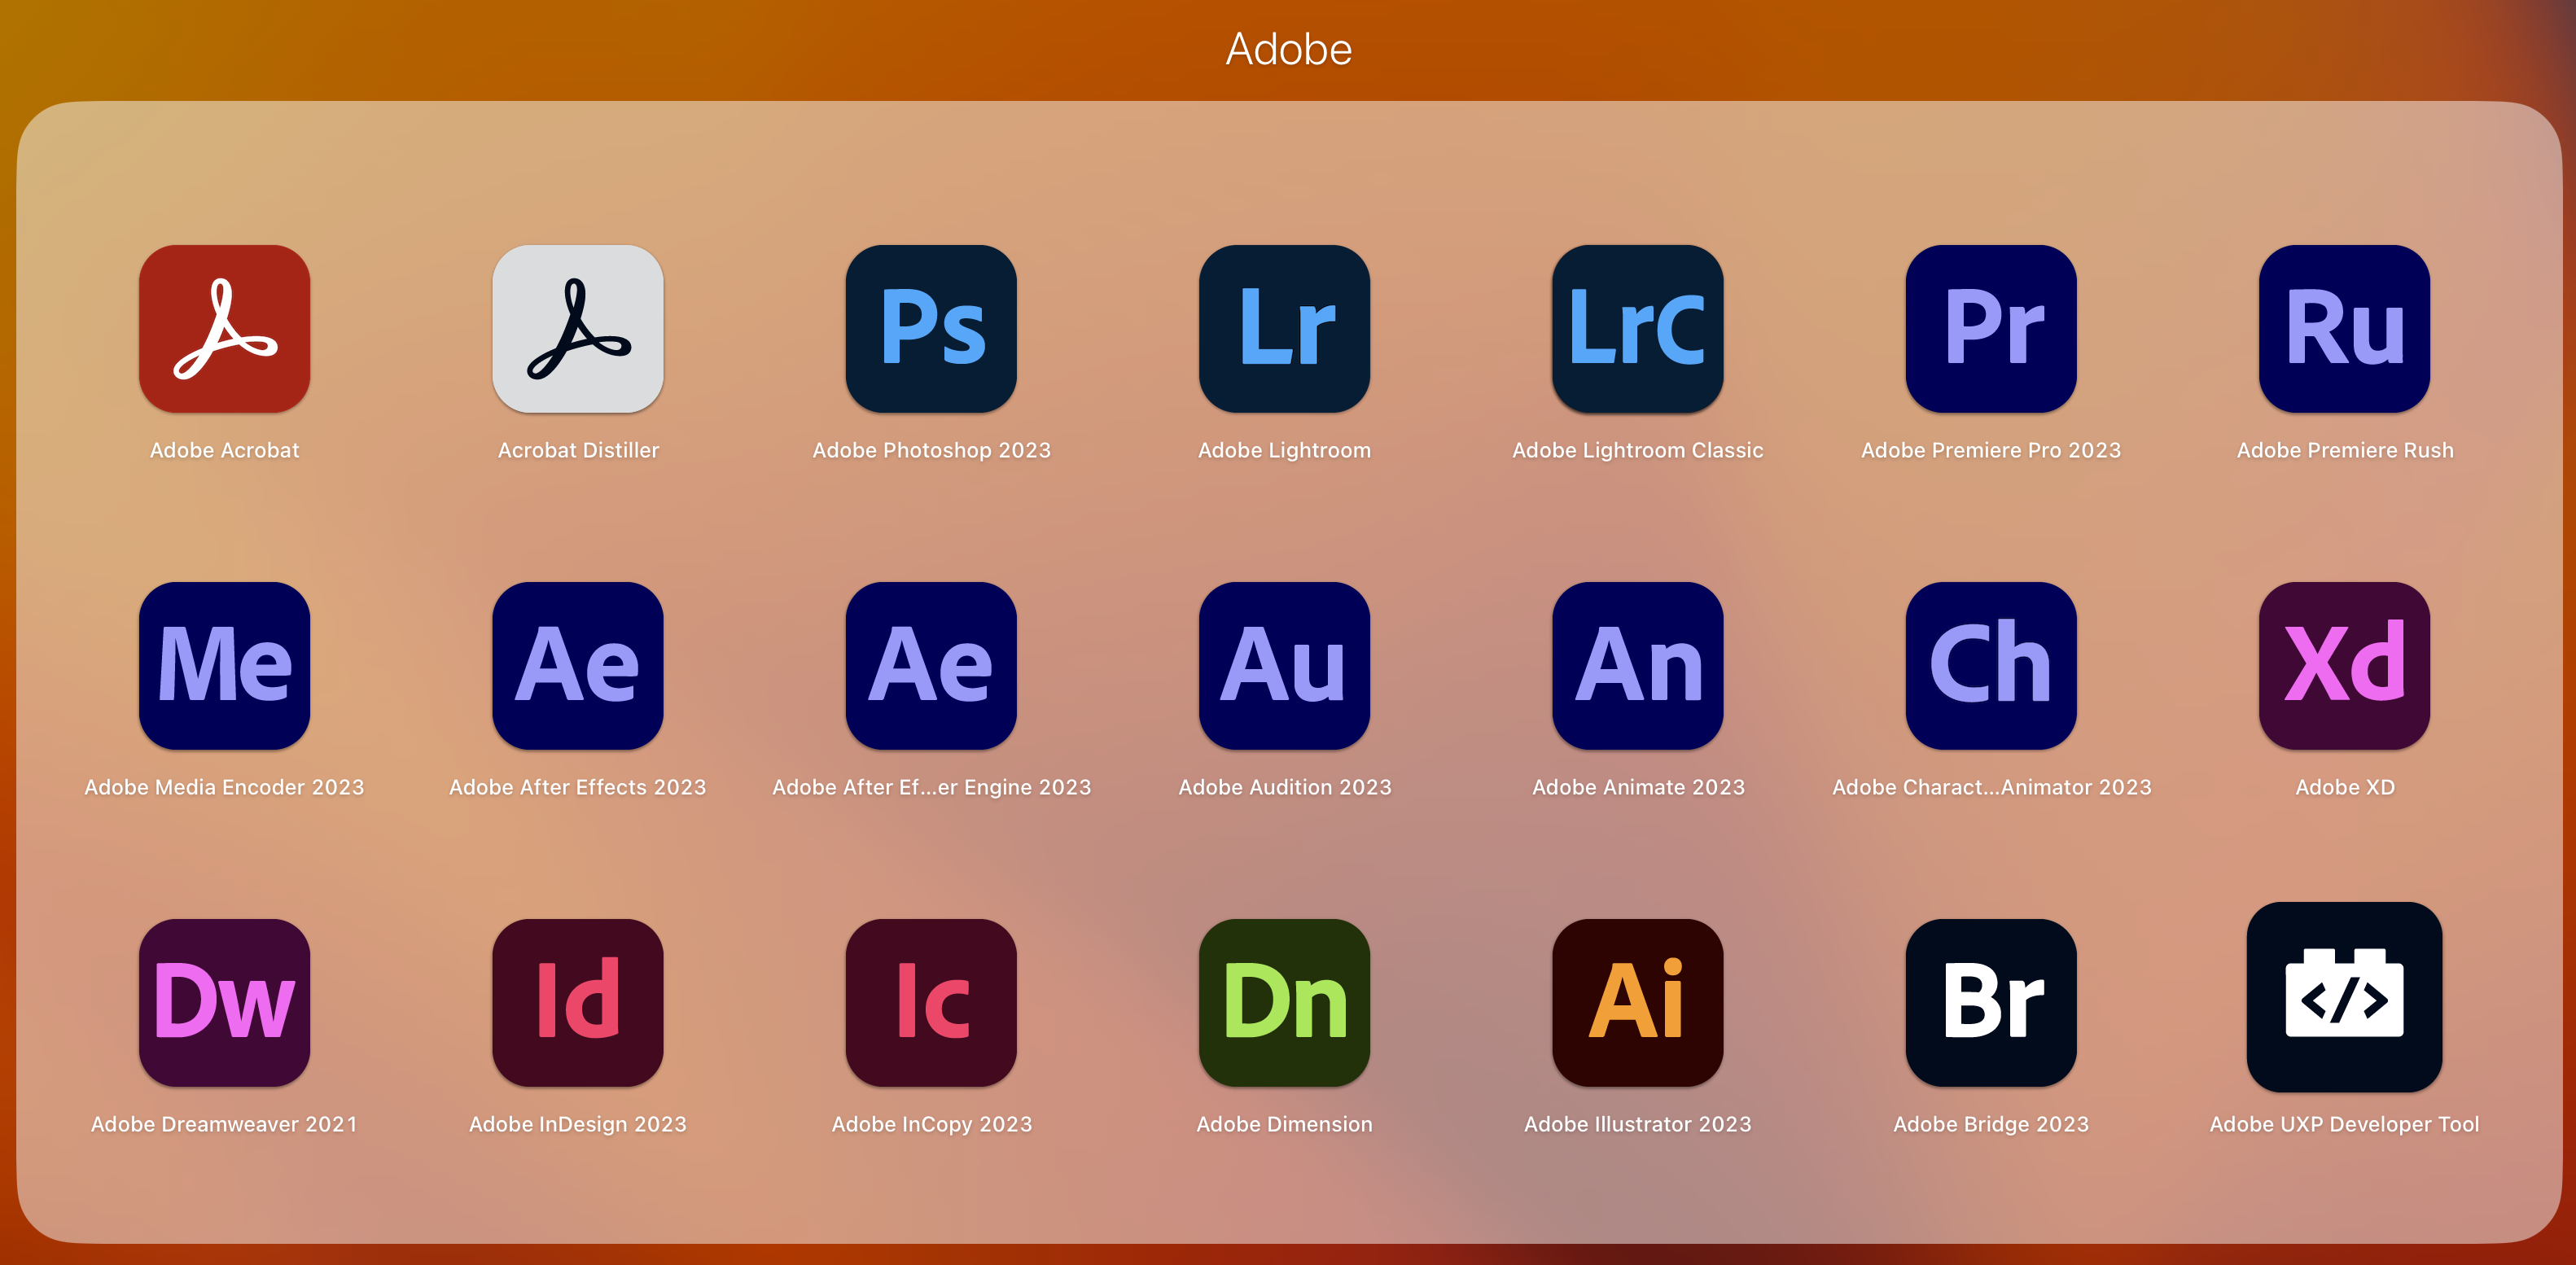This screenshot has width=2576, height=1265.
Task: Open Adobe Illustrator 2023
Action: 1637,1002
